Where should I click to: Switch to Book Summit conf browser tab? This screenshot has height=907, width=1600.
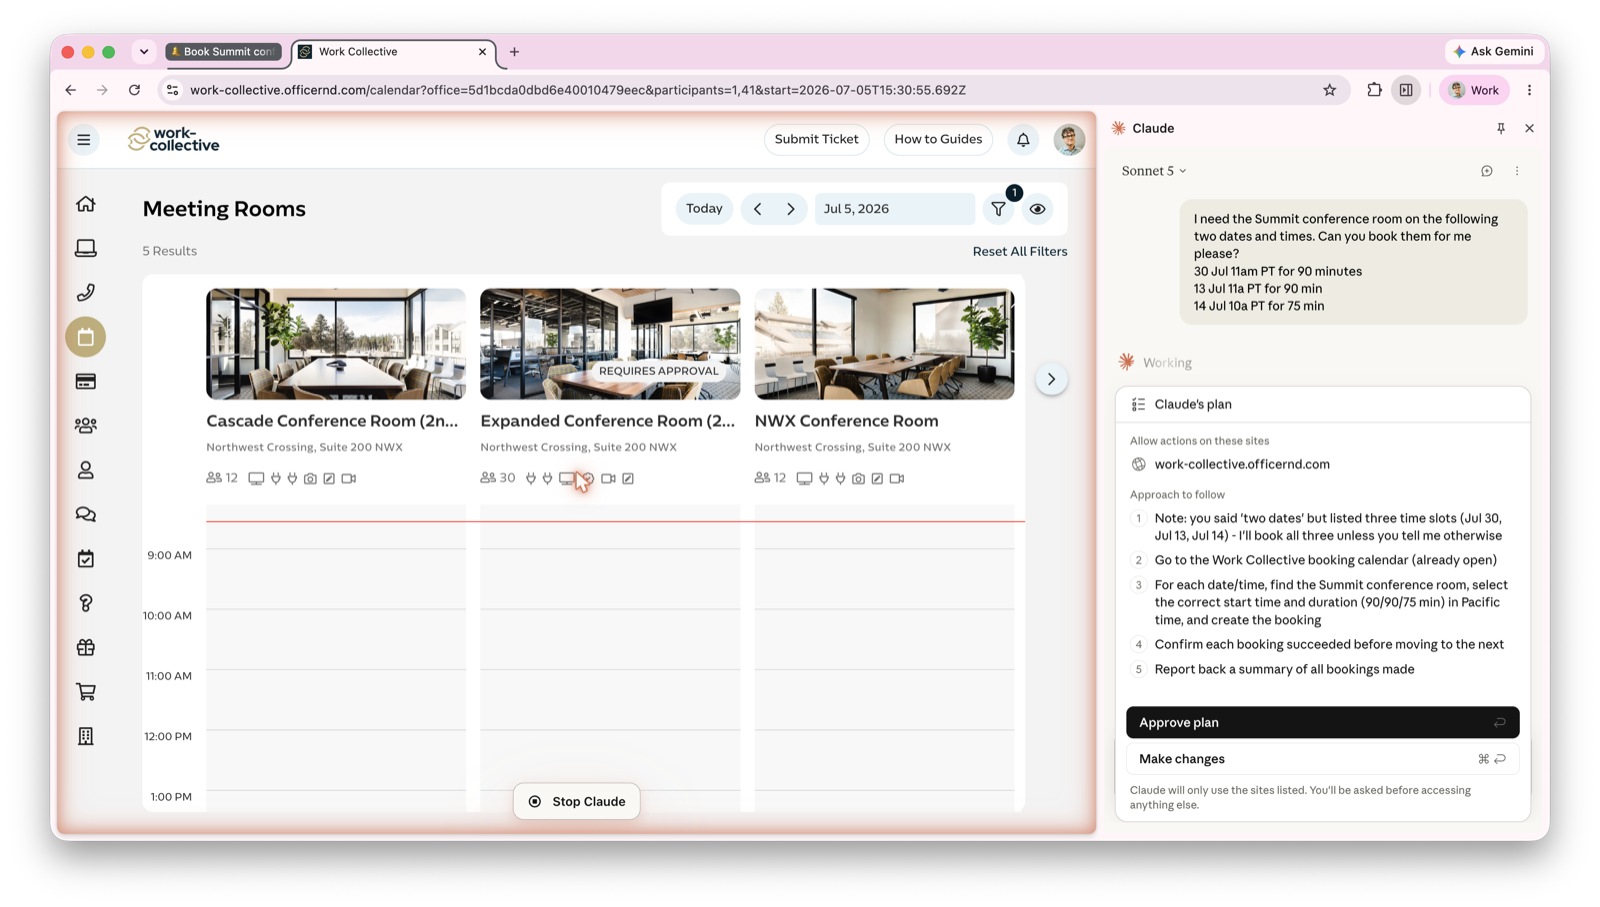[223, 51]
